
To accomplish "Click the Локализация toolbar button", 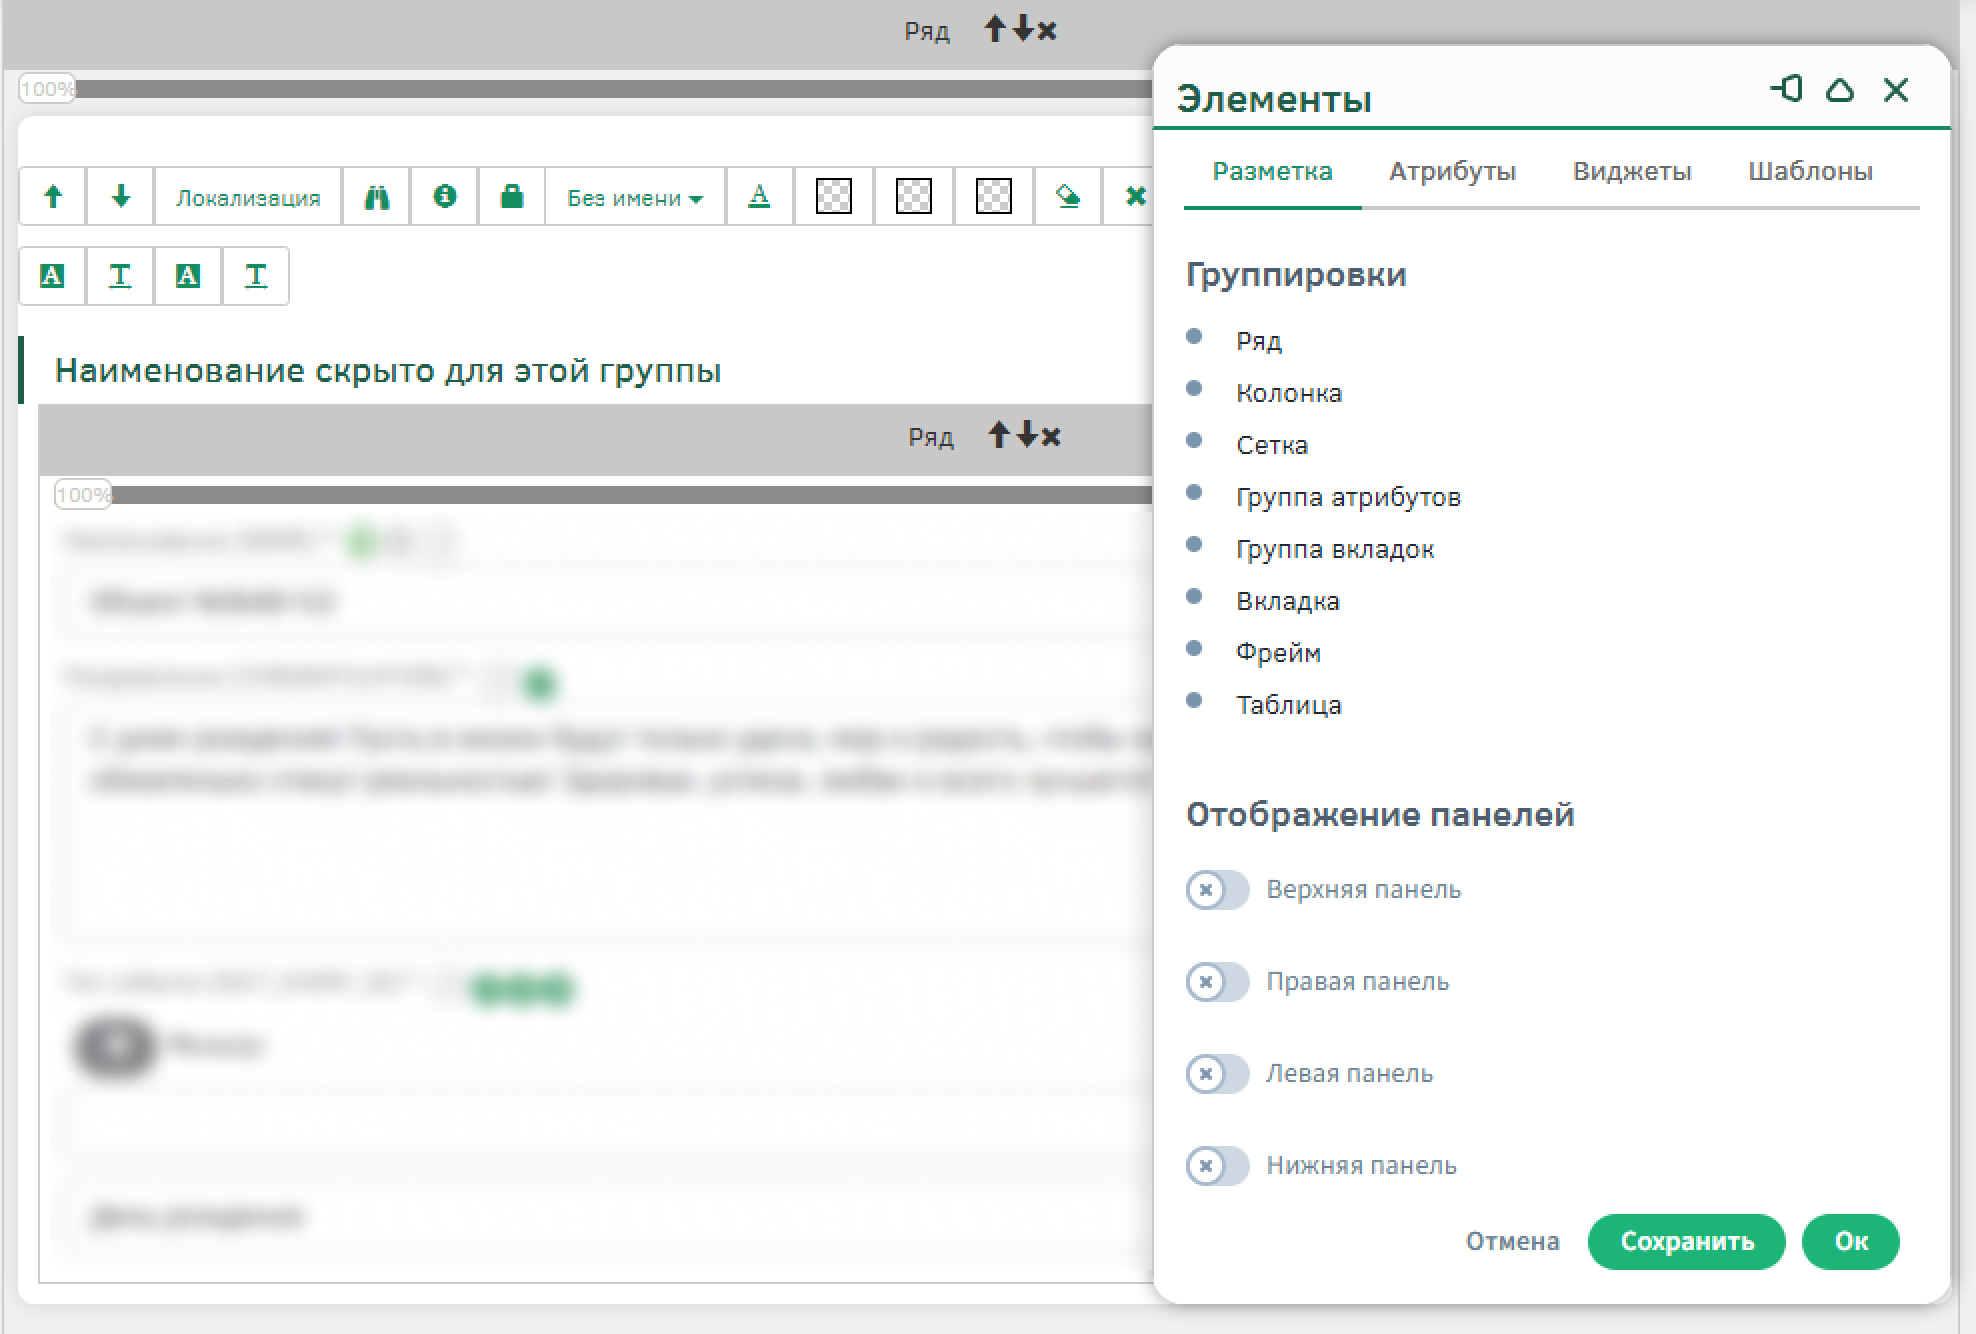I will [x=248, y=198].
